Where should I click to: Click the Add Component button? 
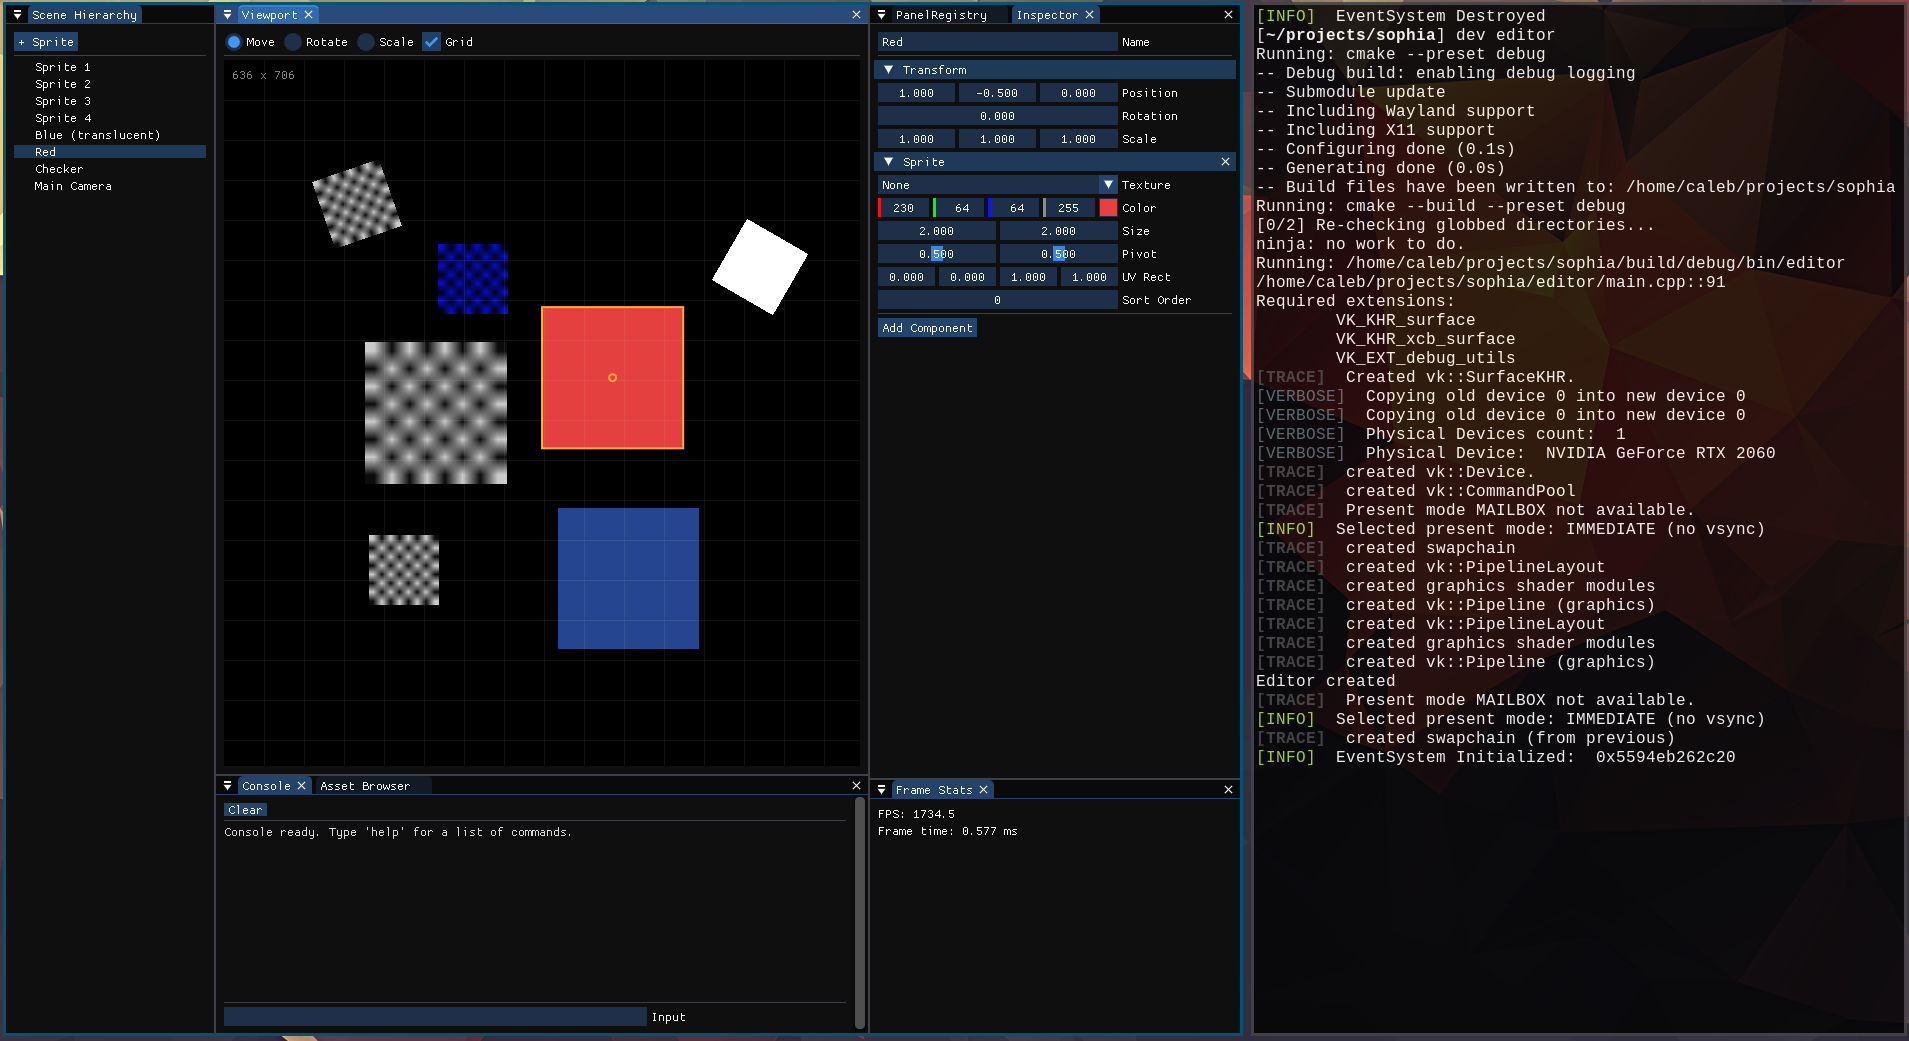[x=927, y=328]
